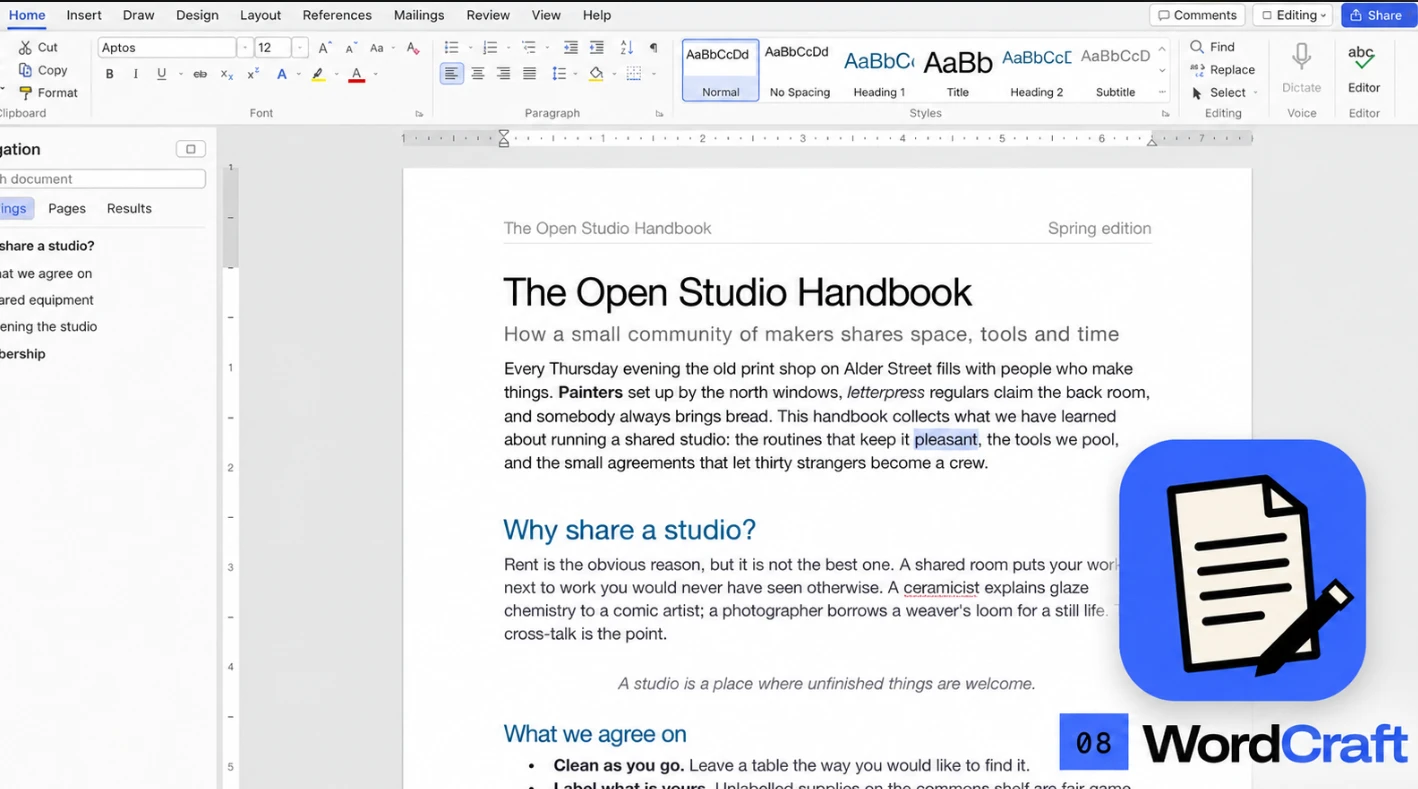Open the References ribbon tab
Viewport: 1418px width, 789px height.
[337, 15]
